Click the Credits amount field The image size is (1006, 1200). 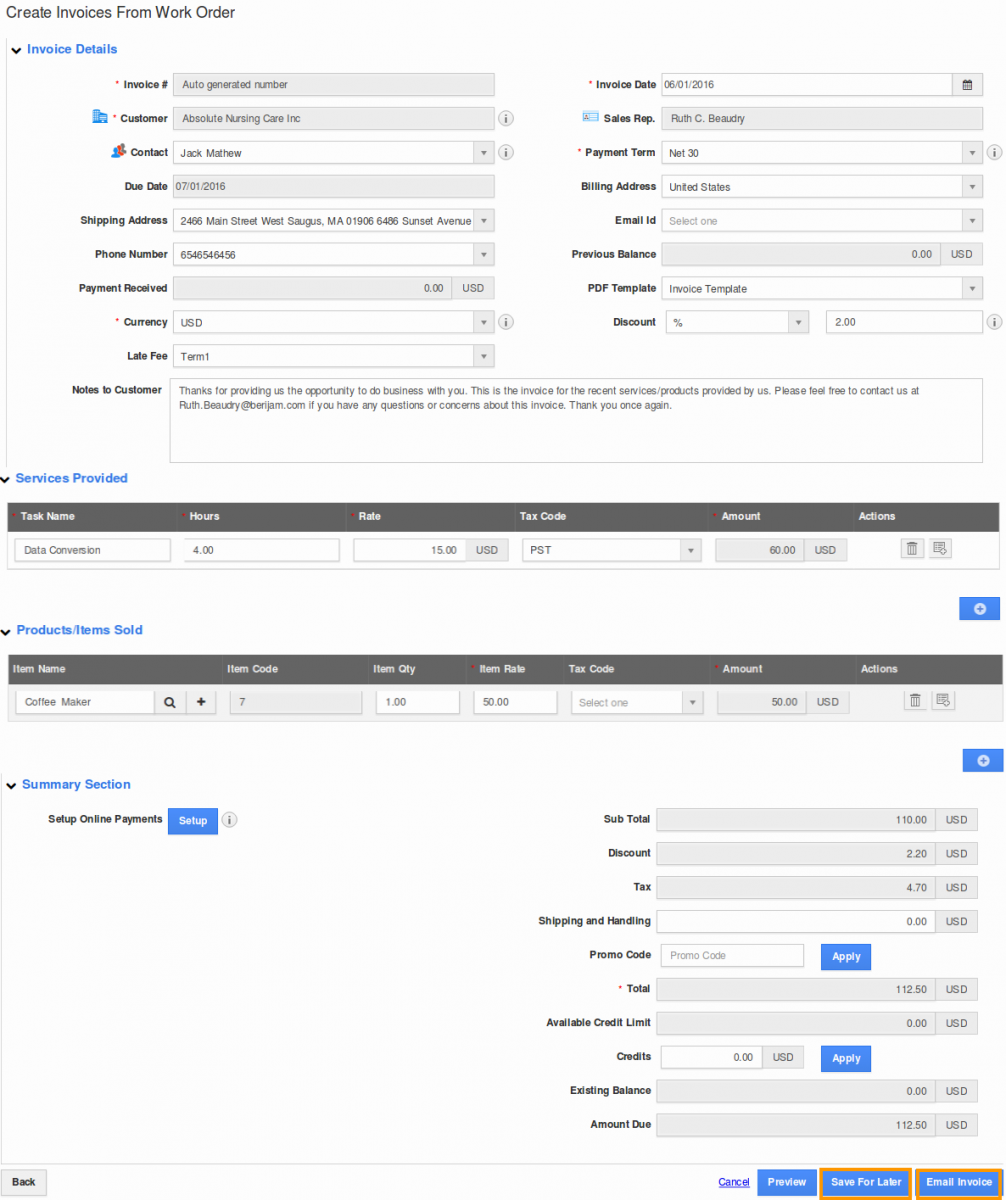pos(712,1058)
